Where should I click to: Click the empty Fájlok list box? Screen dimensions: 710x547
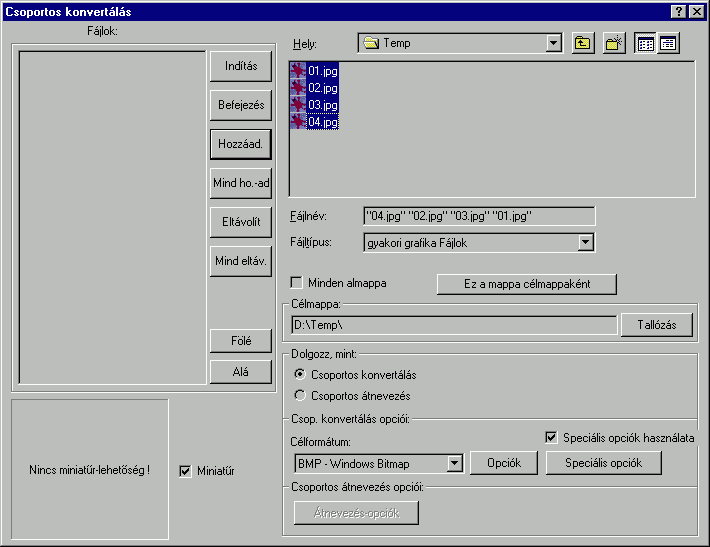click(112, 217)
